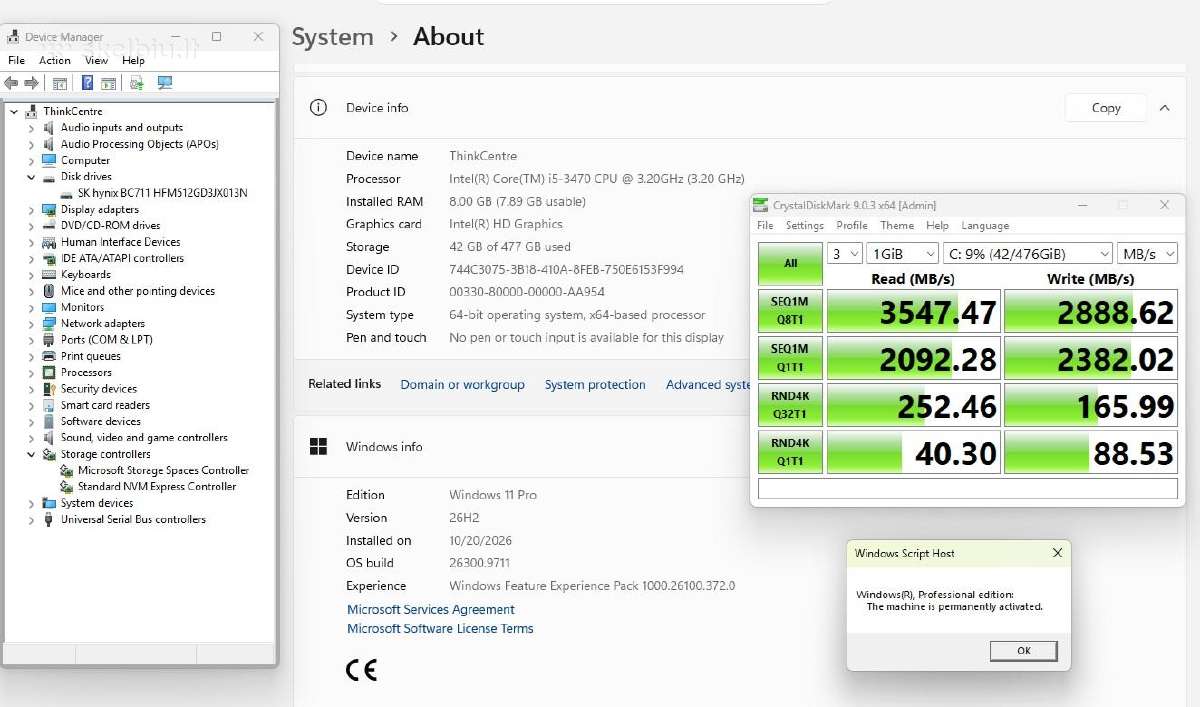This screenshot has height=707, width=1200.
Task: Click the Network adapters category icon
Action: tap(49, 324)
